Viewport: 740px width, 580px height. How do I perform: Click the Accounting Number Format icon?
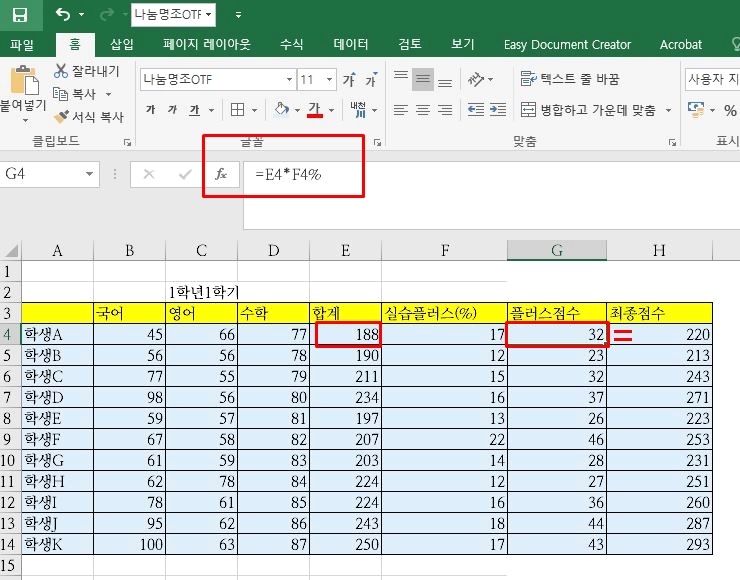click(x=696, y=109)
